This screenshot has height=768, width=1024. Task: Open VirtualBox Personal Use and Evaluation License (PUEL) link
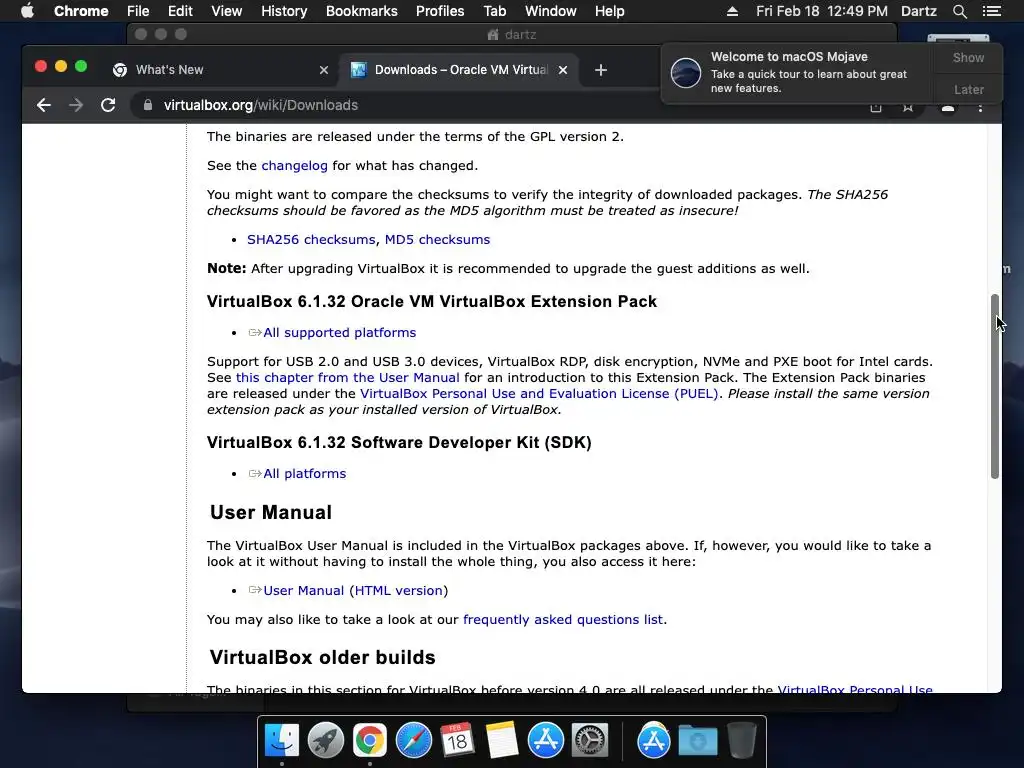(x=539, y=394)
